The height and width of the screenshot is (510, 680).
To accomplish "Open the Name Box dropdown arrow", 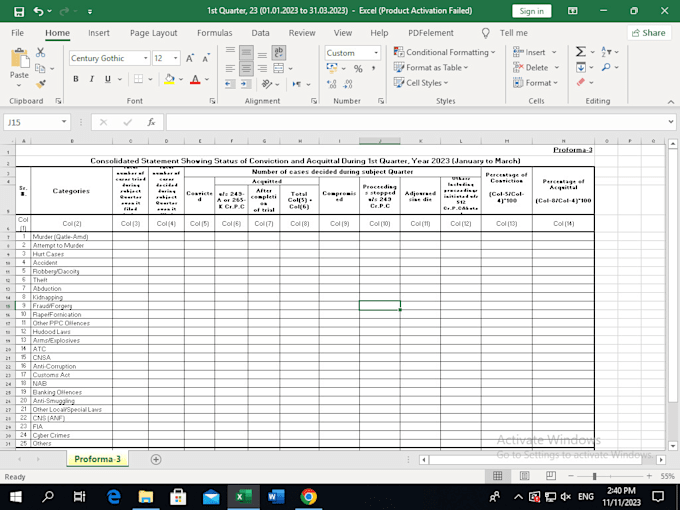I will tap(64, 122).
